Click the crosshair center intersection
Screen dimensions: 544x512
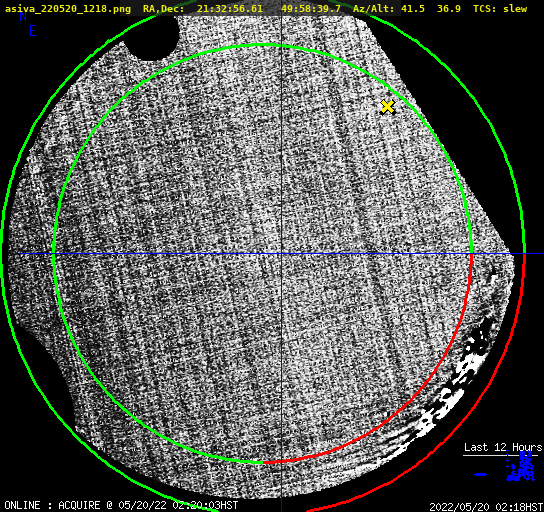(x=281, y=254)
